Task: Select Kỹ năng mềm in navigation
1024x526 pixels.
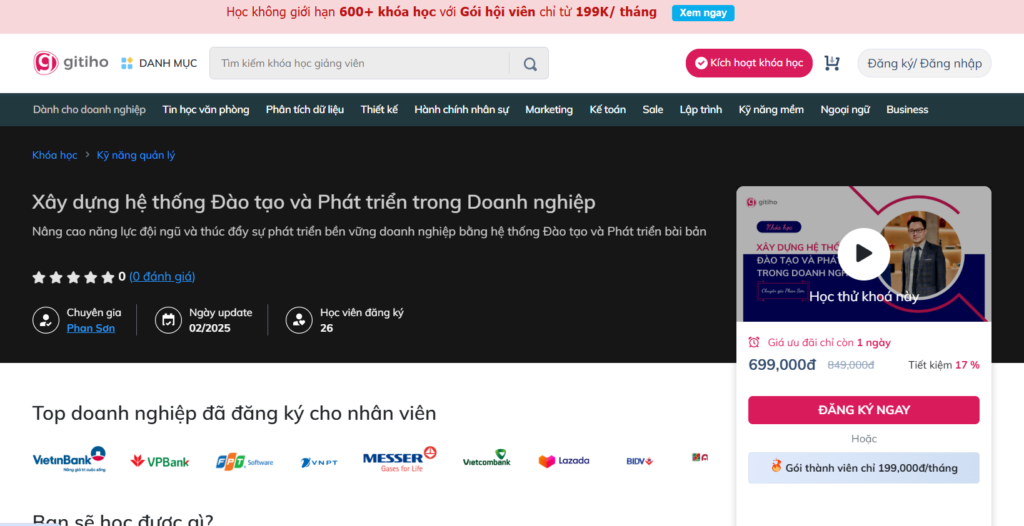Action: point(771,110)
